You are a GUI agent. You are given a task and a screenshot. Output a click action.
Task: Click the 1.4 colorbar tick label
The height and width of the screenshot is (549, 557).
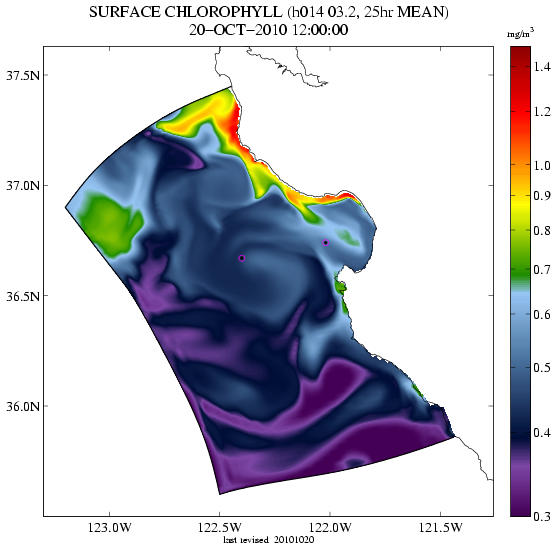(x=542, y=66)
